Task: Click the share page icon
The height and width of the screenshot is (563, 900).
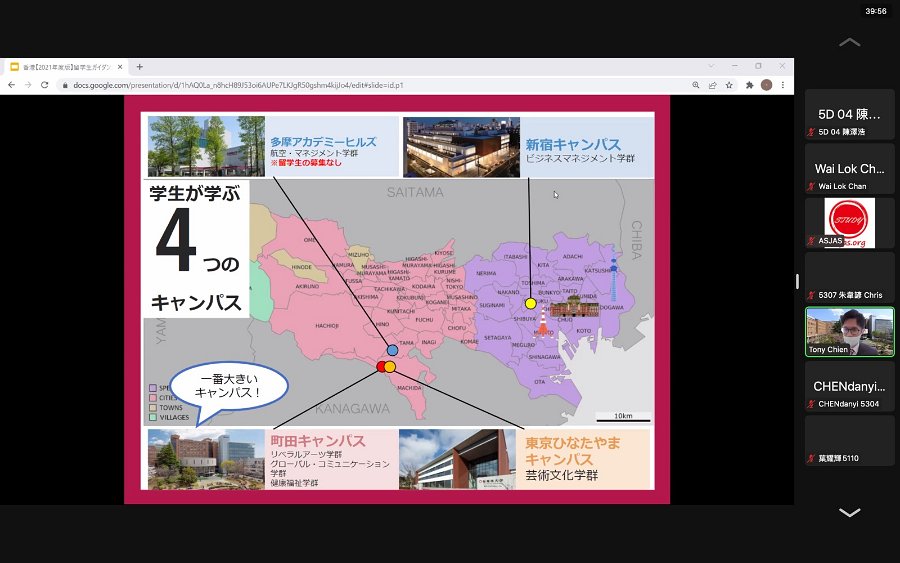Action: point(712,85)
